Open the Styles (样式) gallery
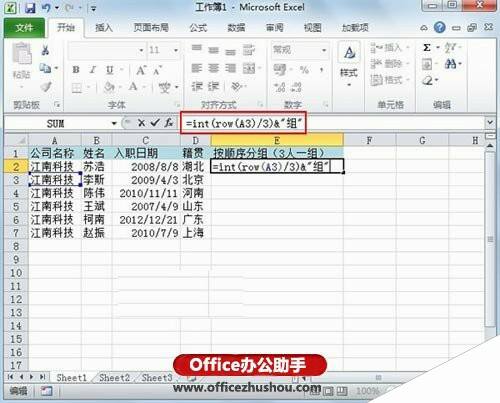Image resolution: width=500 pixels, height=403 pixels. click(349, 64)
